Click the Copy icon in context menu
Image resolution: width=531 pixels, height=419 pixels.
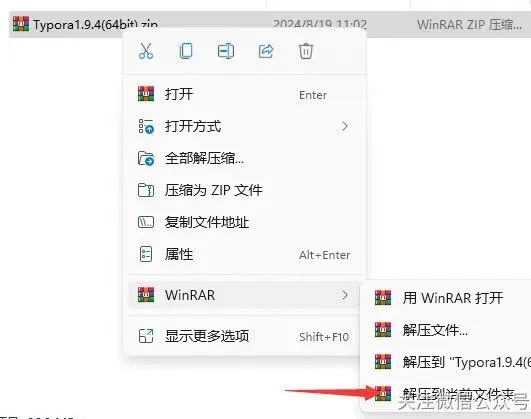click(x=186, y=51)
